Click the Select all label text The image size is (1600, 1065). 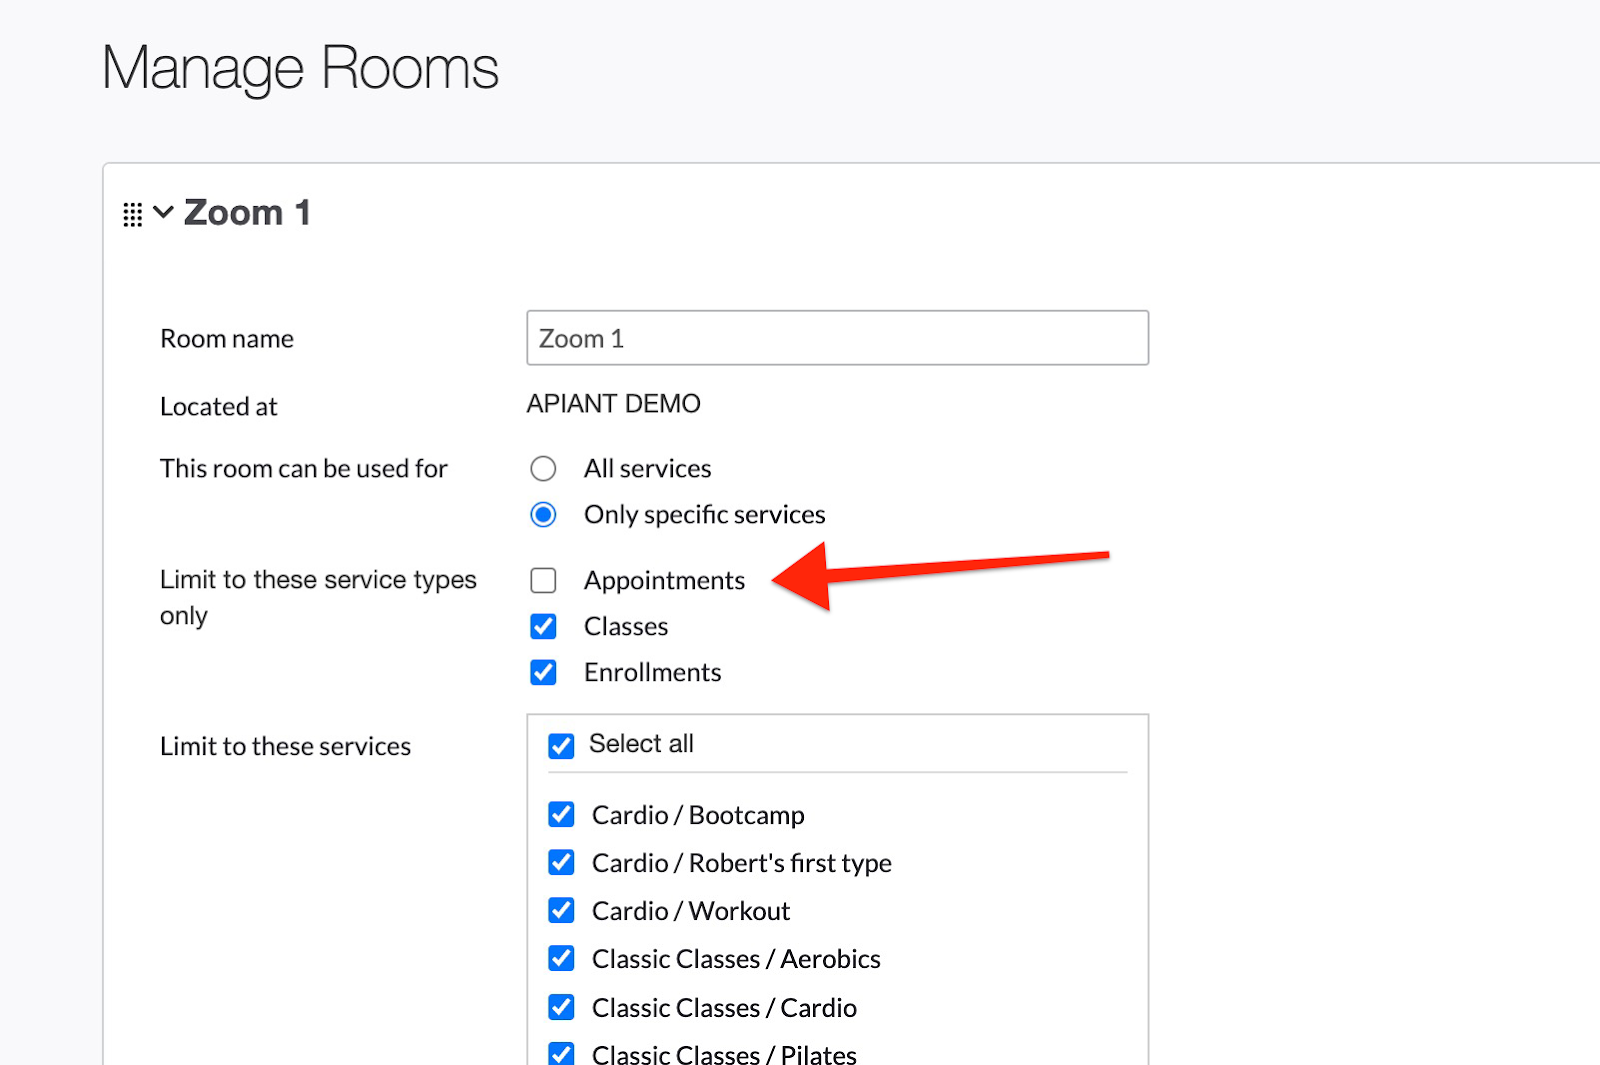[x=641, y=744]
